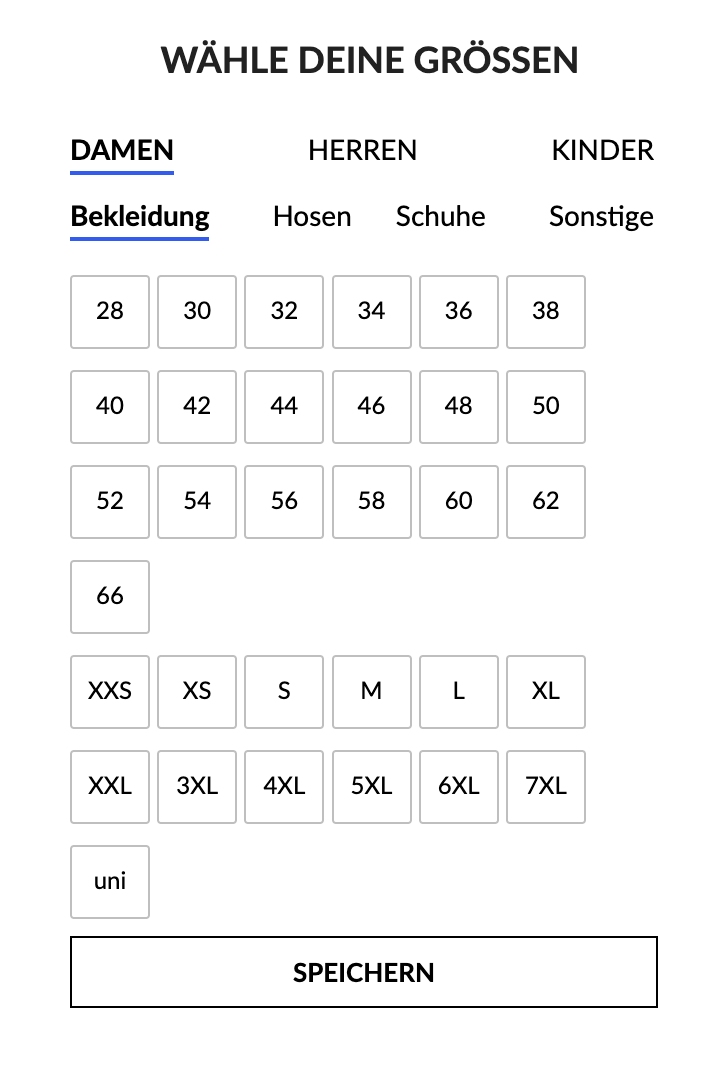The height and width of the screenshot is (1068, 724).
Task: Select the Bekleidung sub-tab
Action: coord(140,217)
